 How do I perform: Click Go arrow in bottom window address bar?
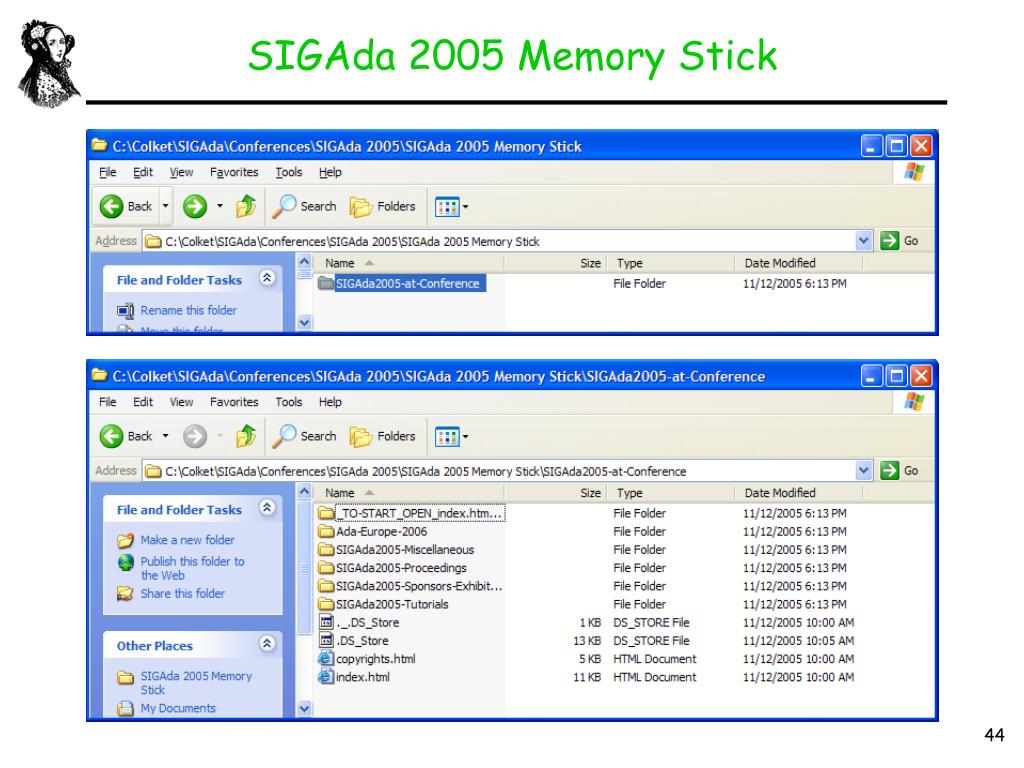point(889,471)
